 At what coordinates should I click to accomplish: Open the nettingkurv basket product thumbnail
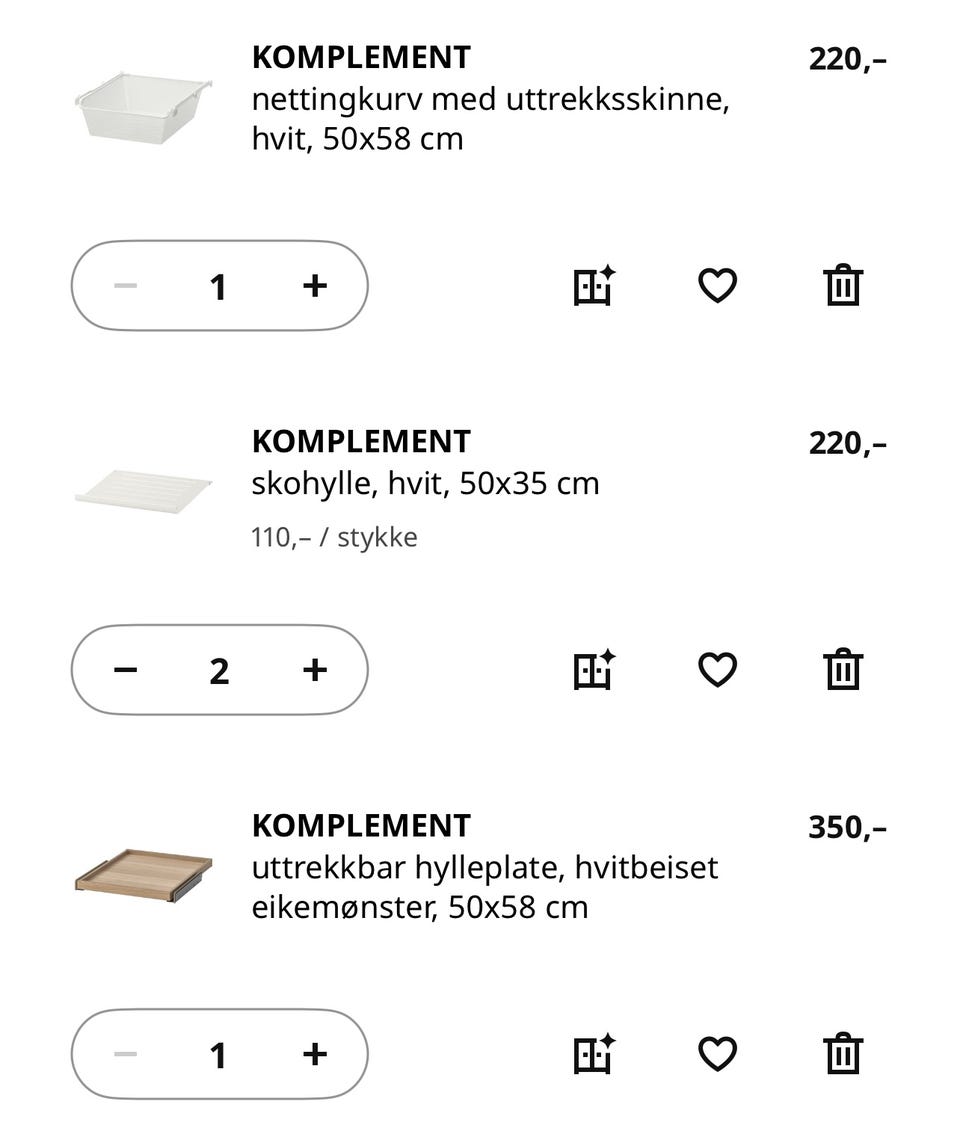click(x=144, y=108)
